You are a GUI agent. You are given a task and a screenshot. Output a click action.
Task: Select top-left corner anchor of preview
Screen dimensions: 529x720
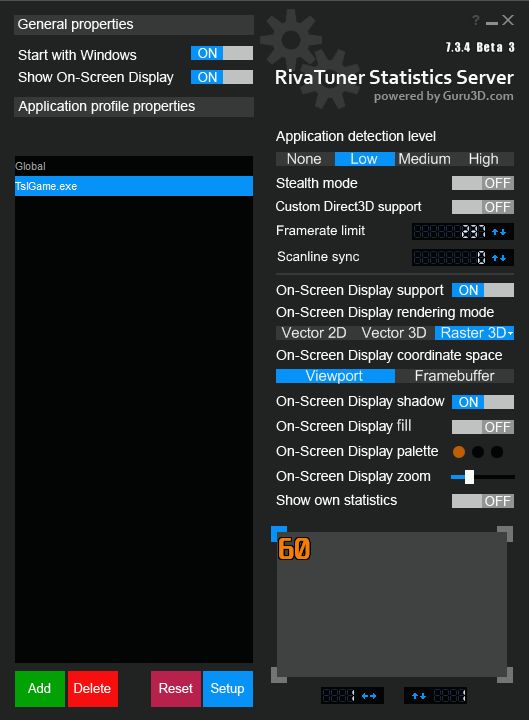pyautogui.click(x=279, y=534)
